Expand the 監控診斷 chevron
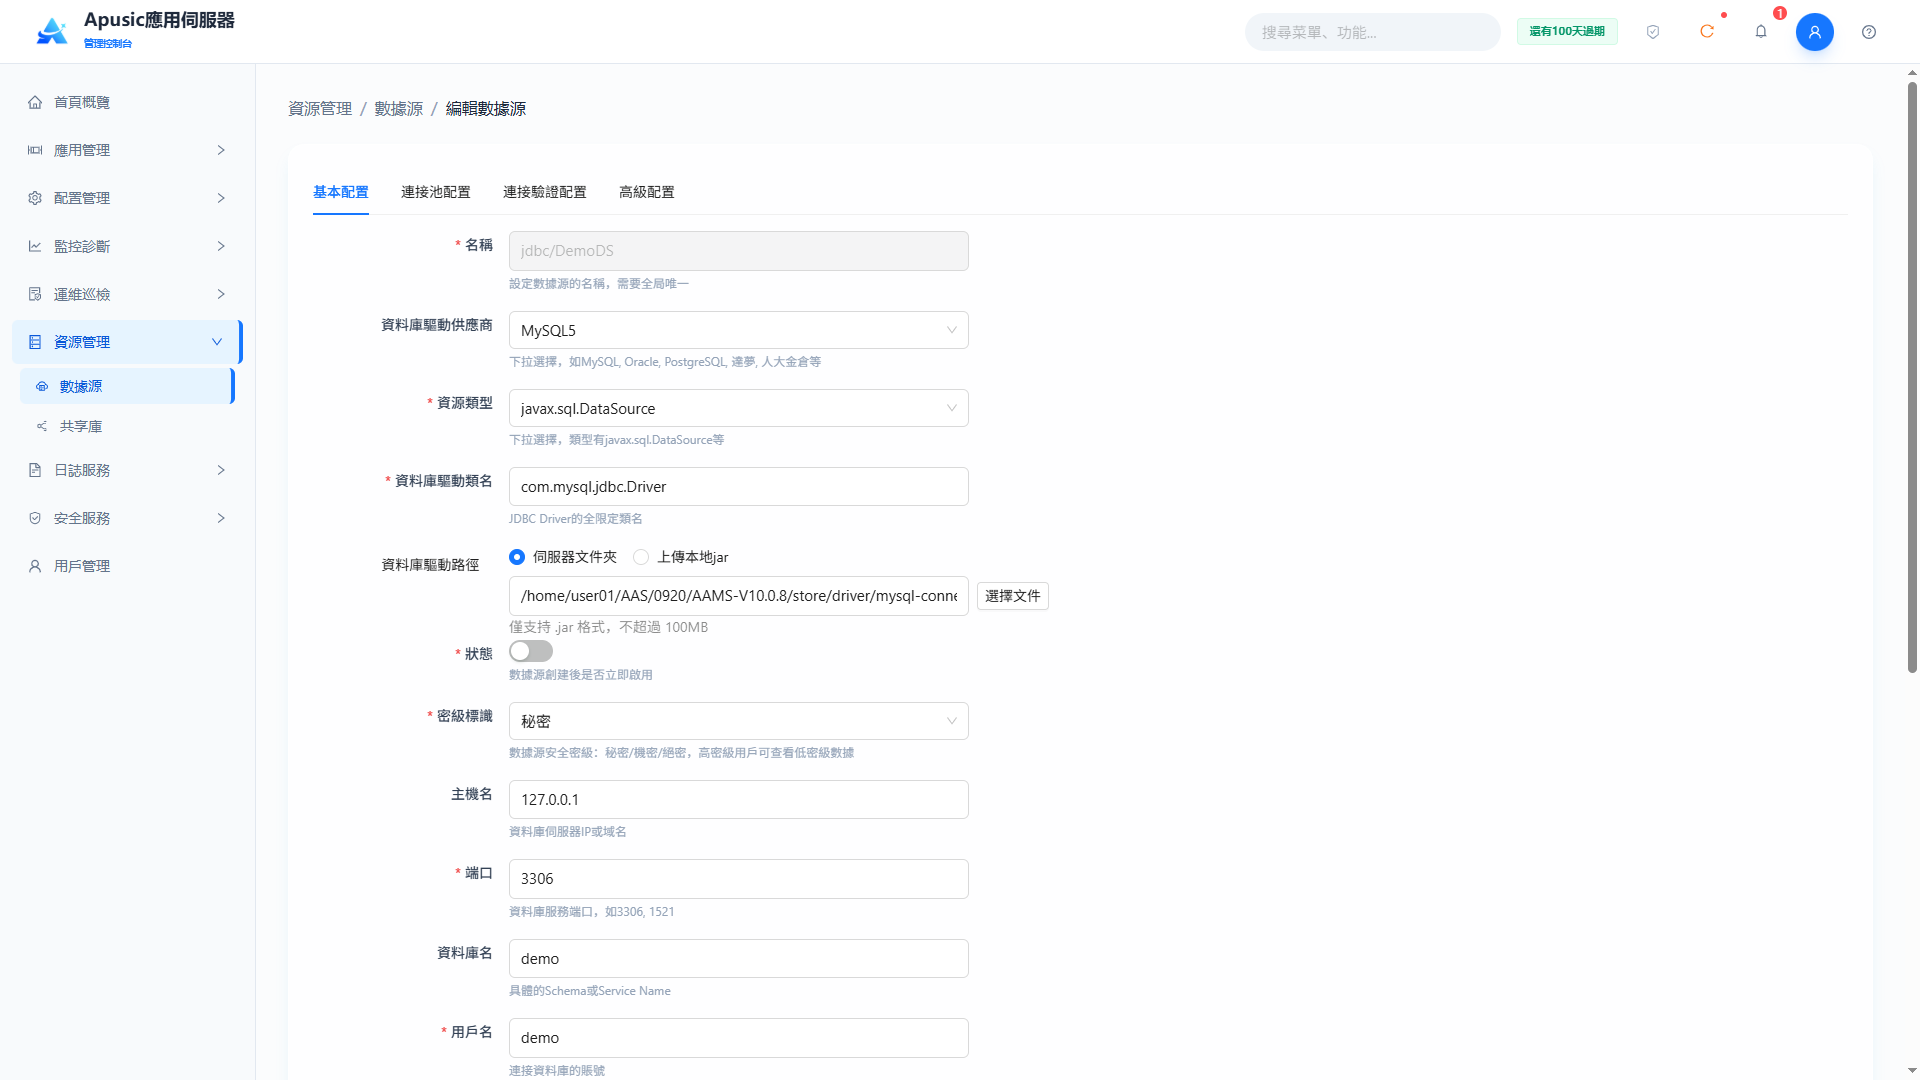 (221, 246)
